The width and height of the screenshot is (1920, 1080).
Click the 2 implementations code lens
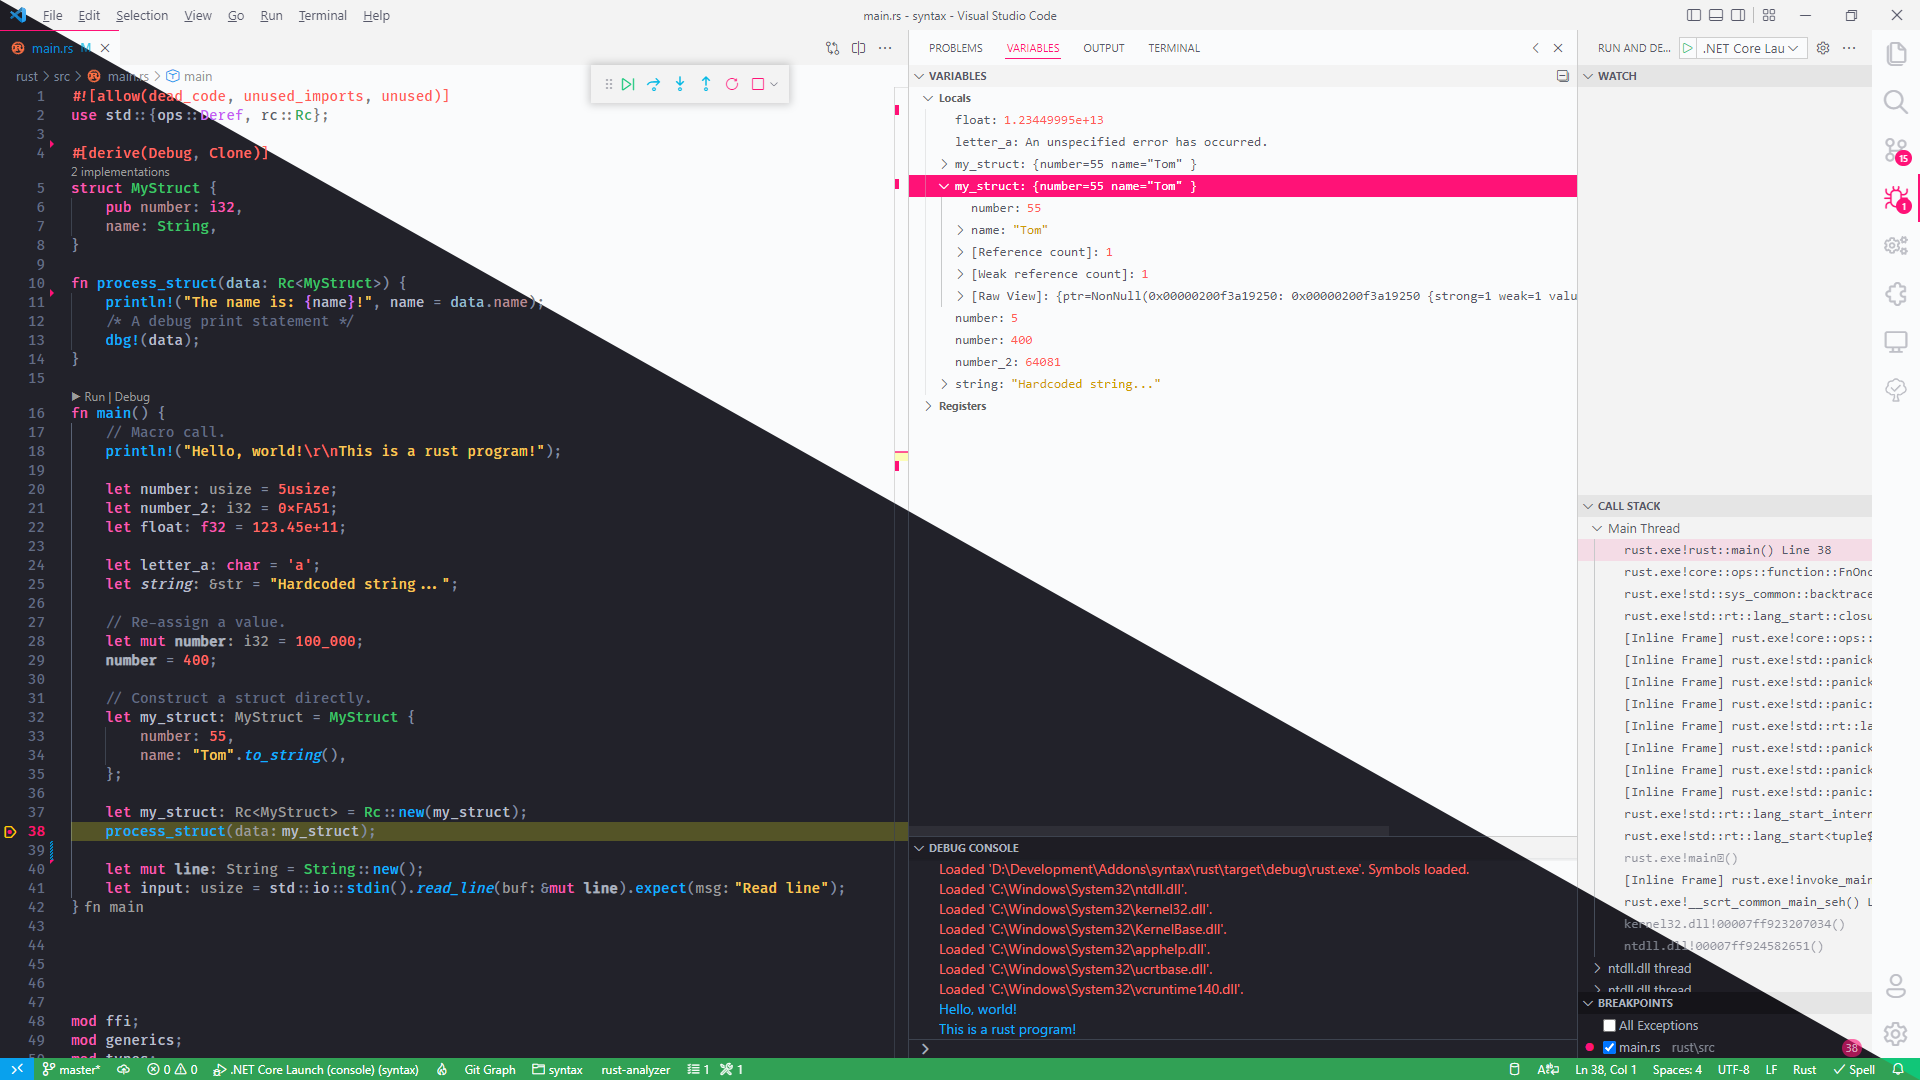click(120, 171)
